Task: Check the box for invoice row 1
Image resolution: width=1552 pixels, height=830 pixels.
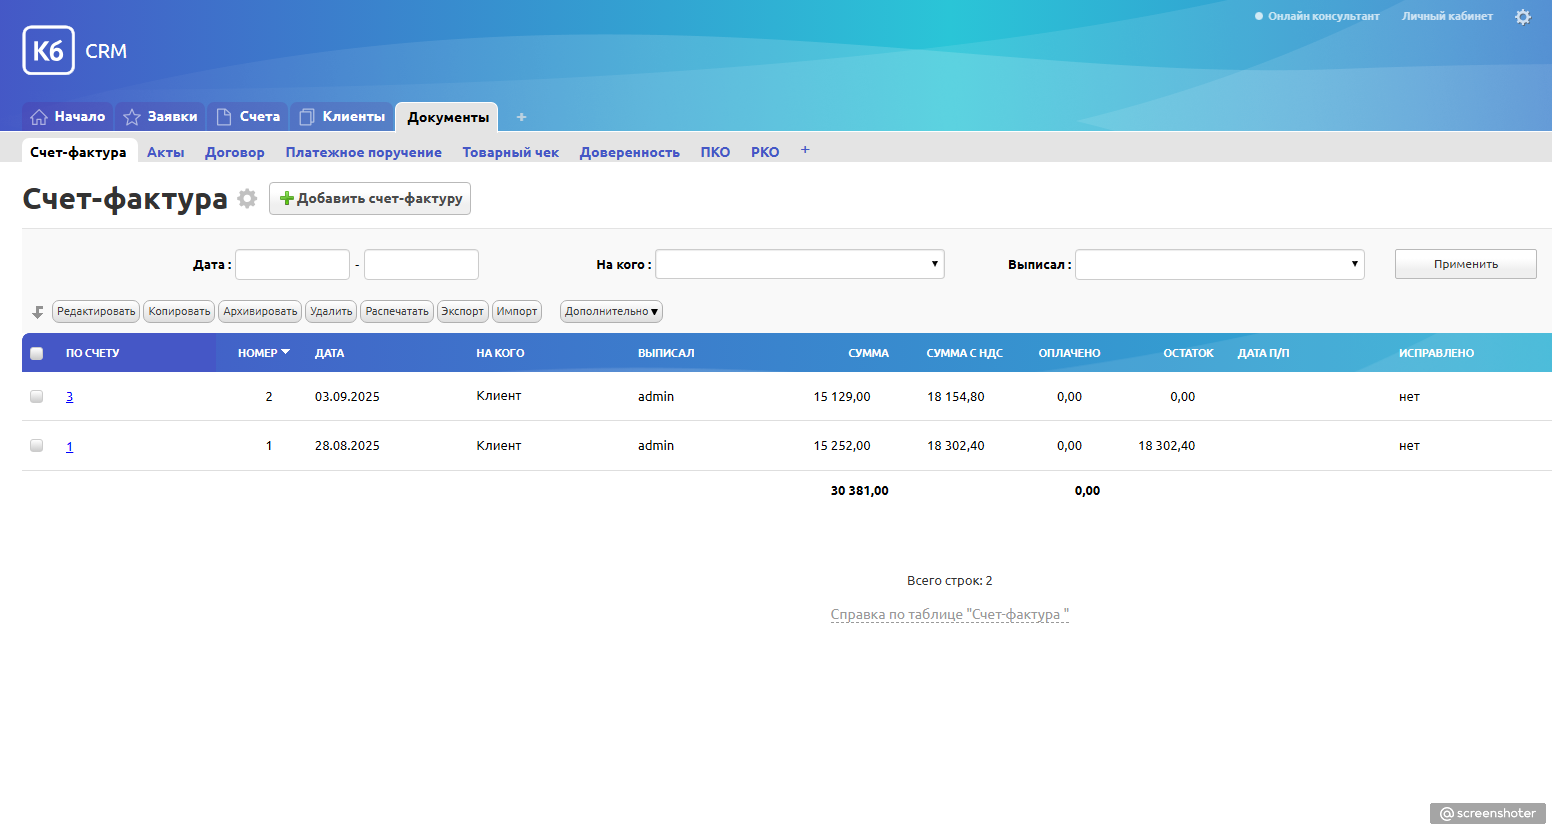Action: [37, 446]
